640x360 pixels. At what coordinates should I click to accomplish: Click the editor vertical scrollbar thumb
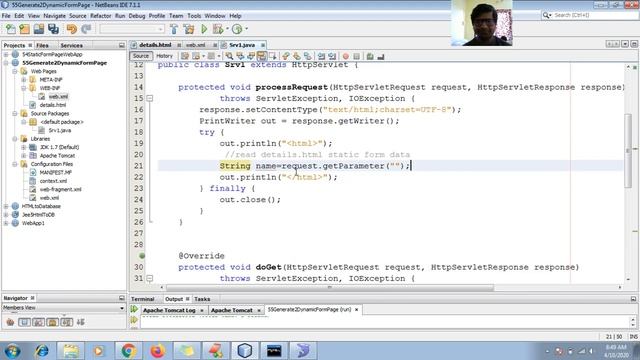coord(628,151)
